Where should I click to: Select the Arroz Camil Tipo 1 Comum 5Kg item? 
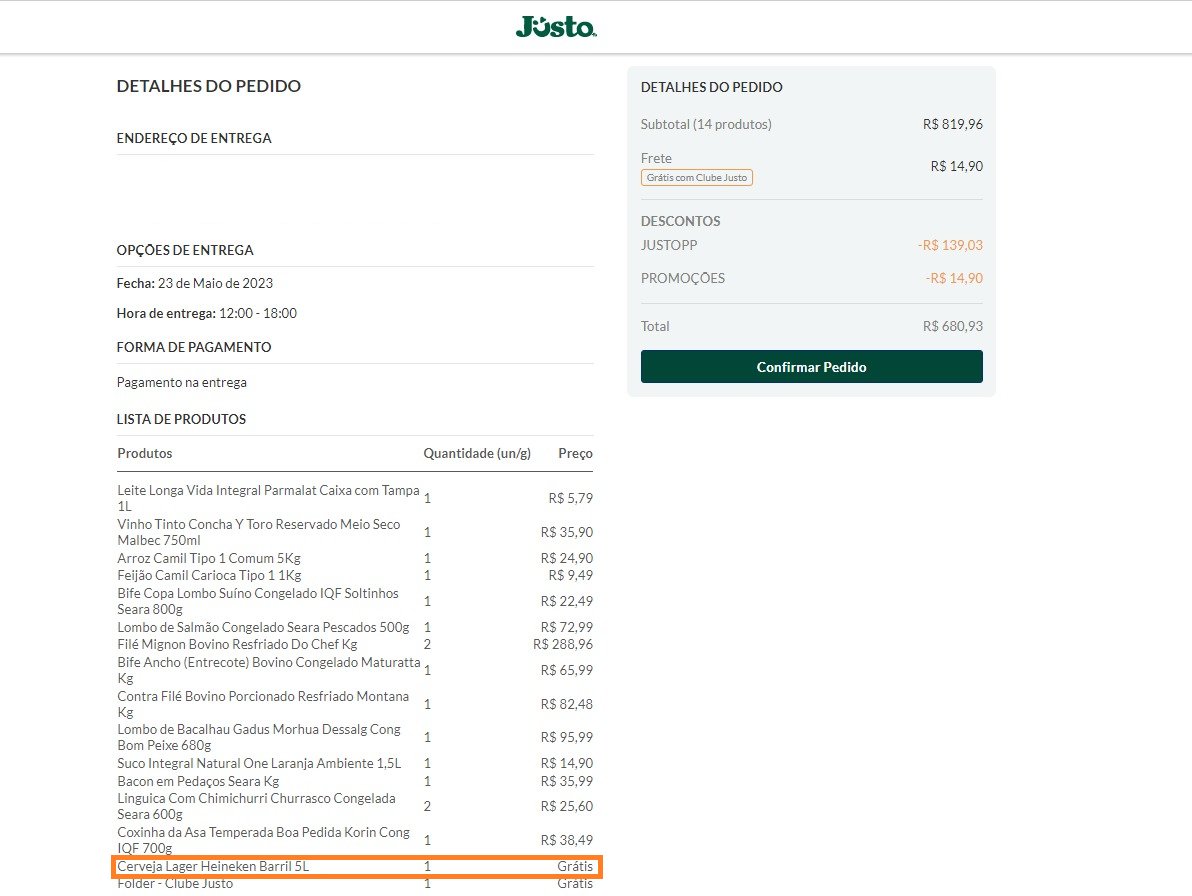209,558
